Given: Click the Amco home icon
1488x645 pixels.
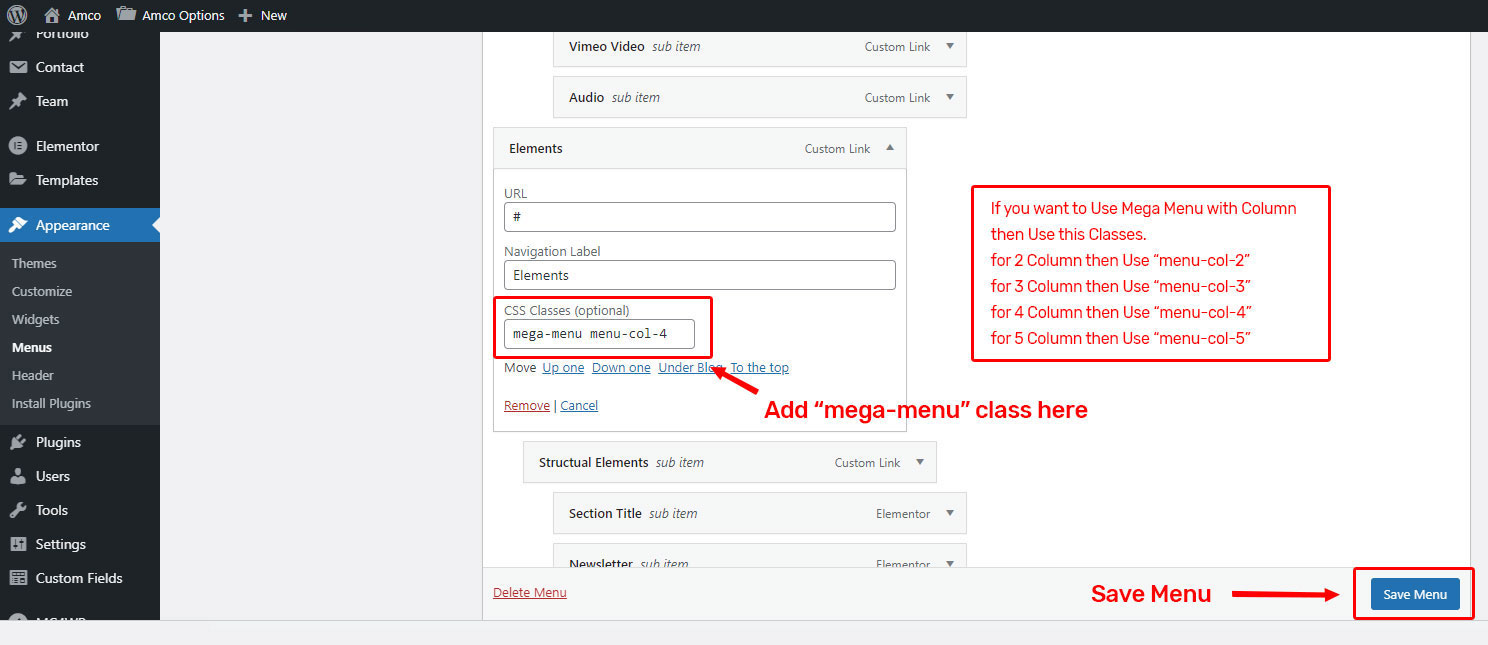Looking at the screenshot, I should [53, 15].
